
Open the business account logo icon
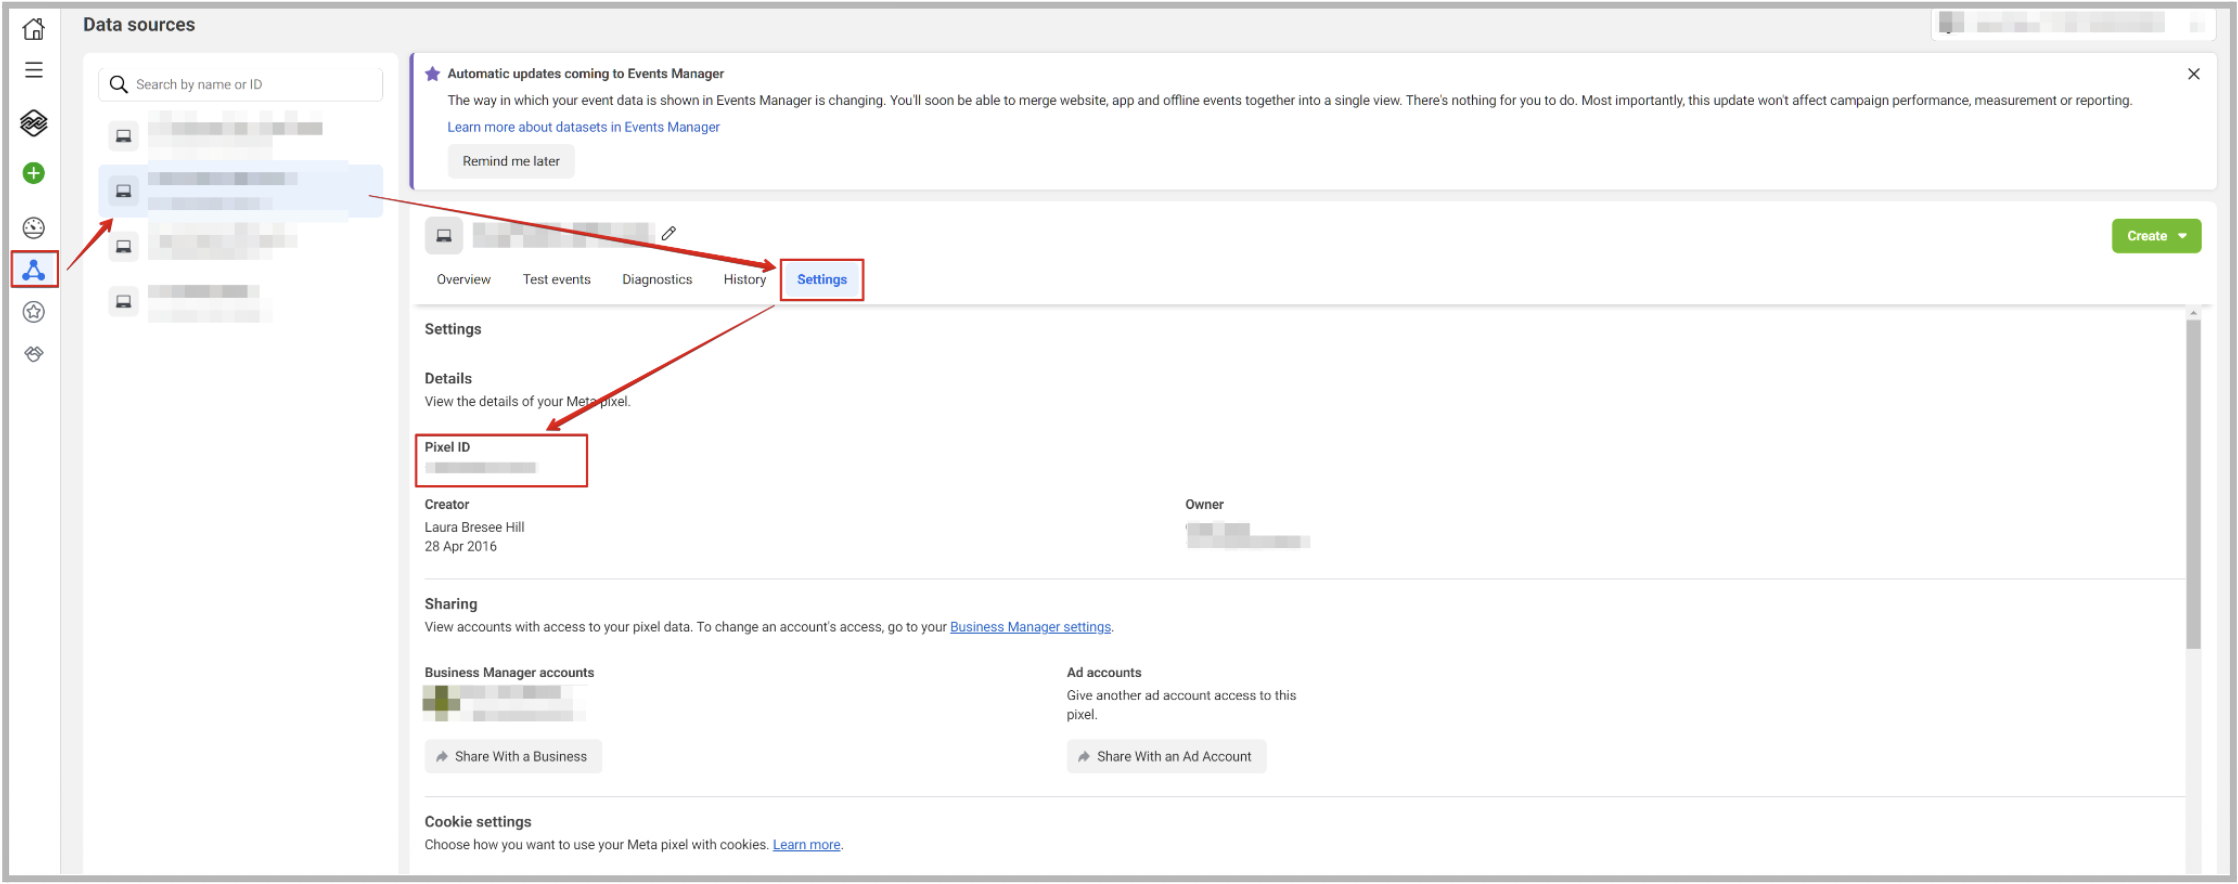pyautogui.click(x=34, y=123)
